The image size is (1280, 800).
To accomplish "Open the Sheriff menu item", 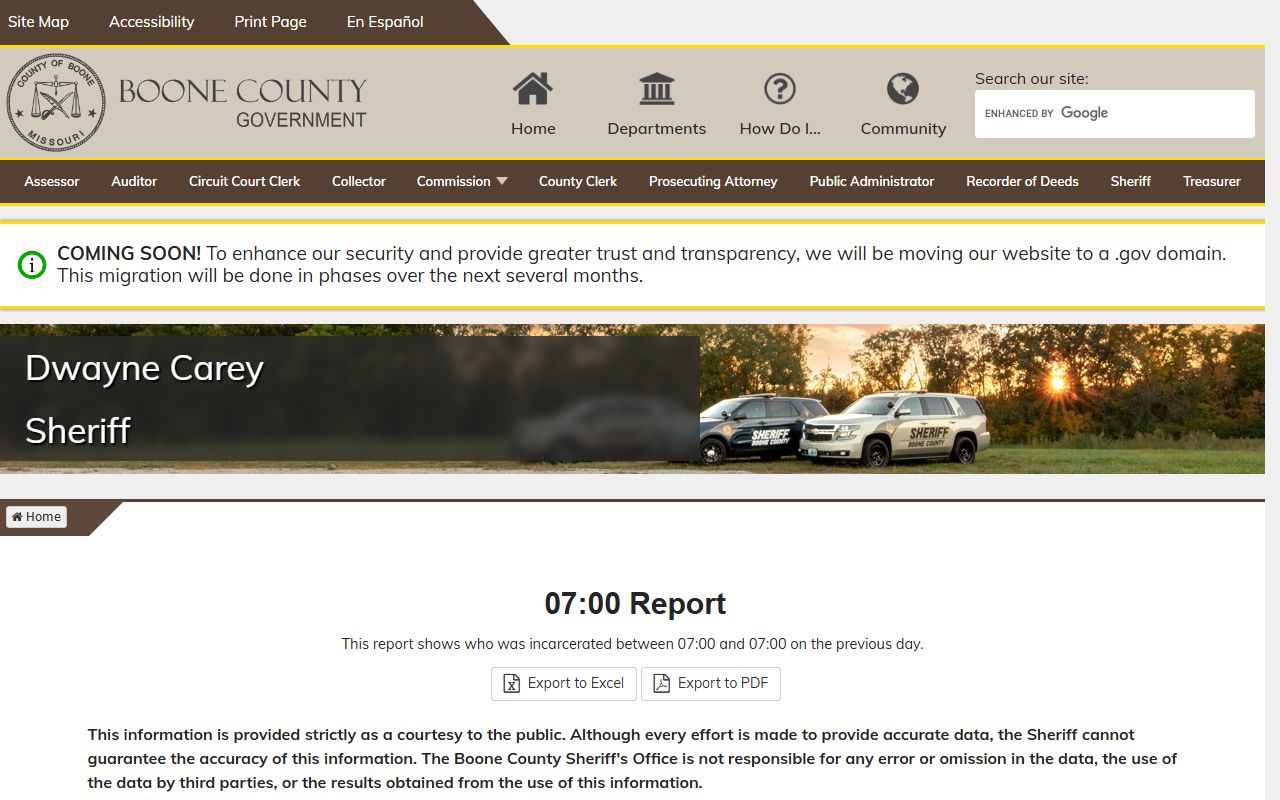I will click(x=1131, y=181).
